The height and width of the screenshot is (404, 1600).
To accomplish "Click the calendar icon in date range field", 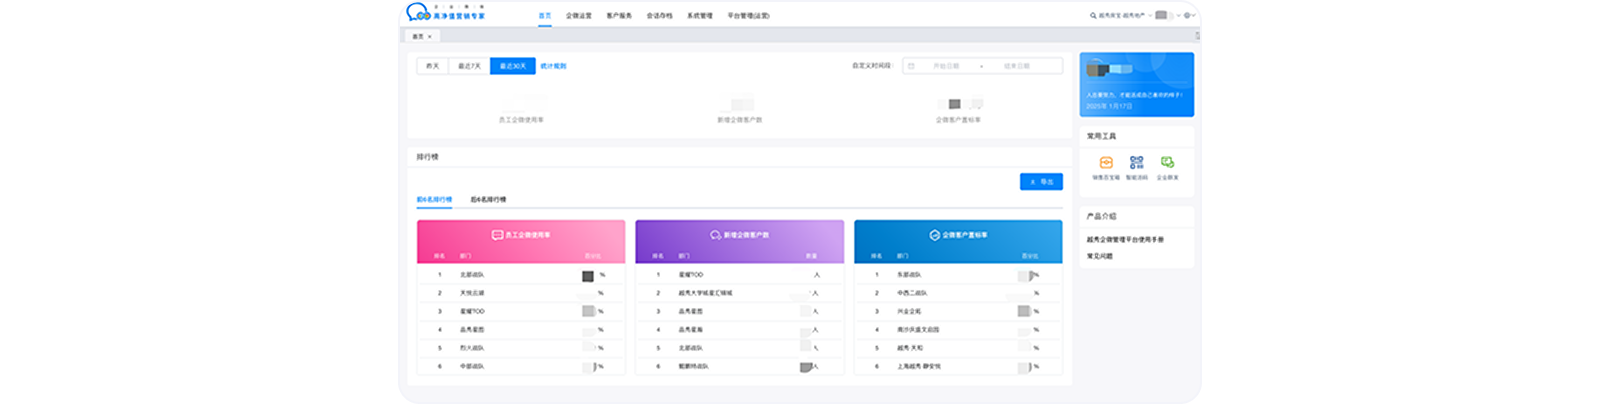I will click(911, 66).
